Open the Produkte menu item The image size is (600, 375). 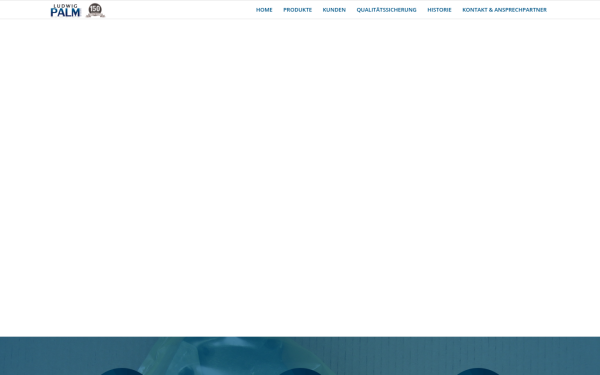(x=297, y=10)
